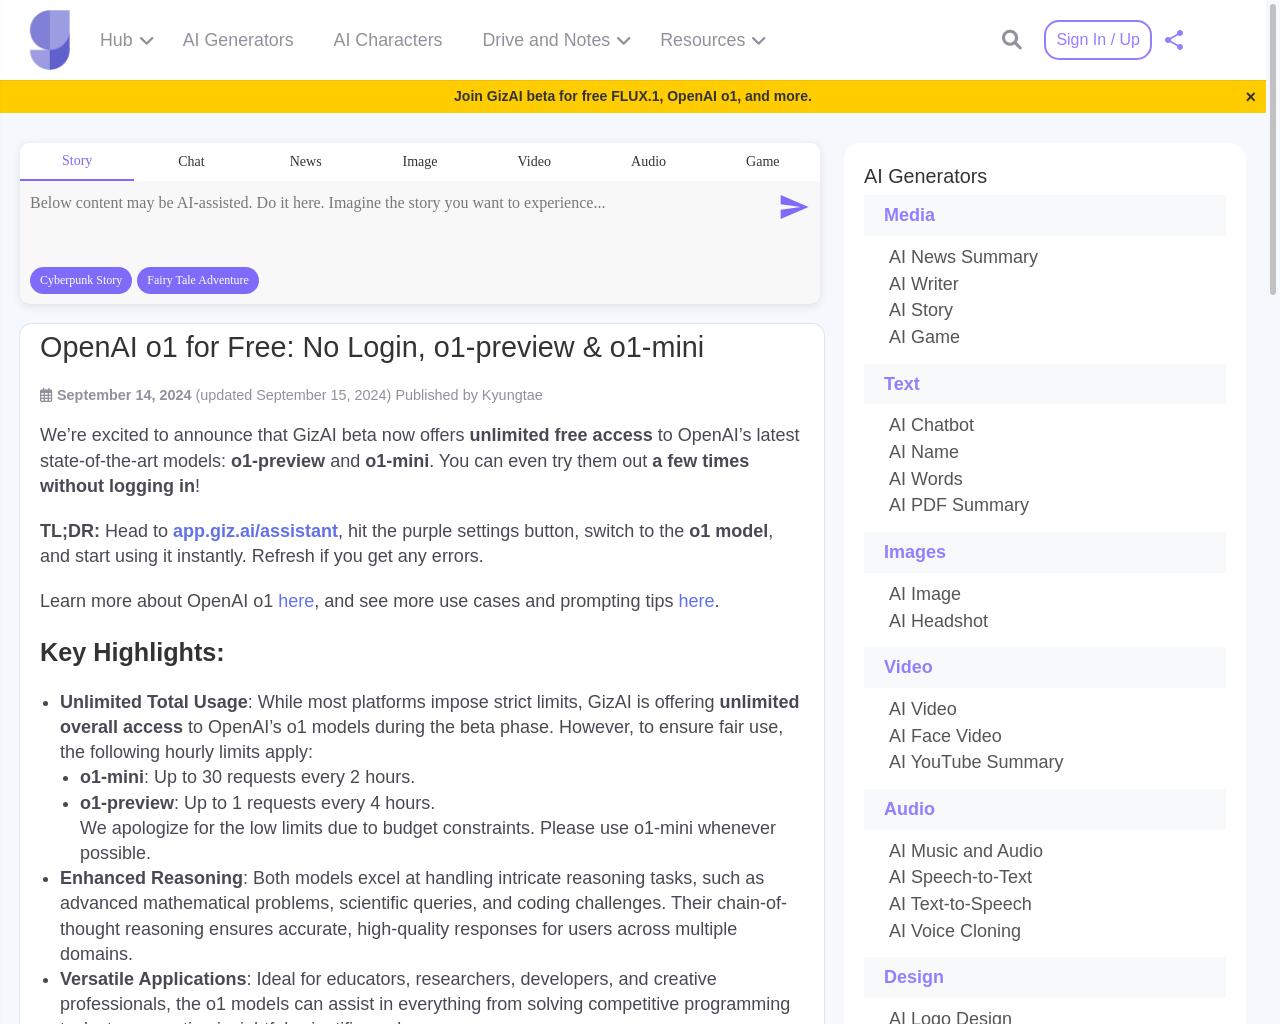Click the calendar icon beside the publish date
This screenshot has height=1024, width=1280.
(x=46, y=395)
